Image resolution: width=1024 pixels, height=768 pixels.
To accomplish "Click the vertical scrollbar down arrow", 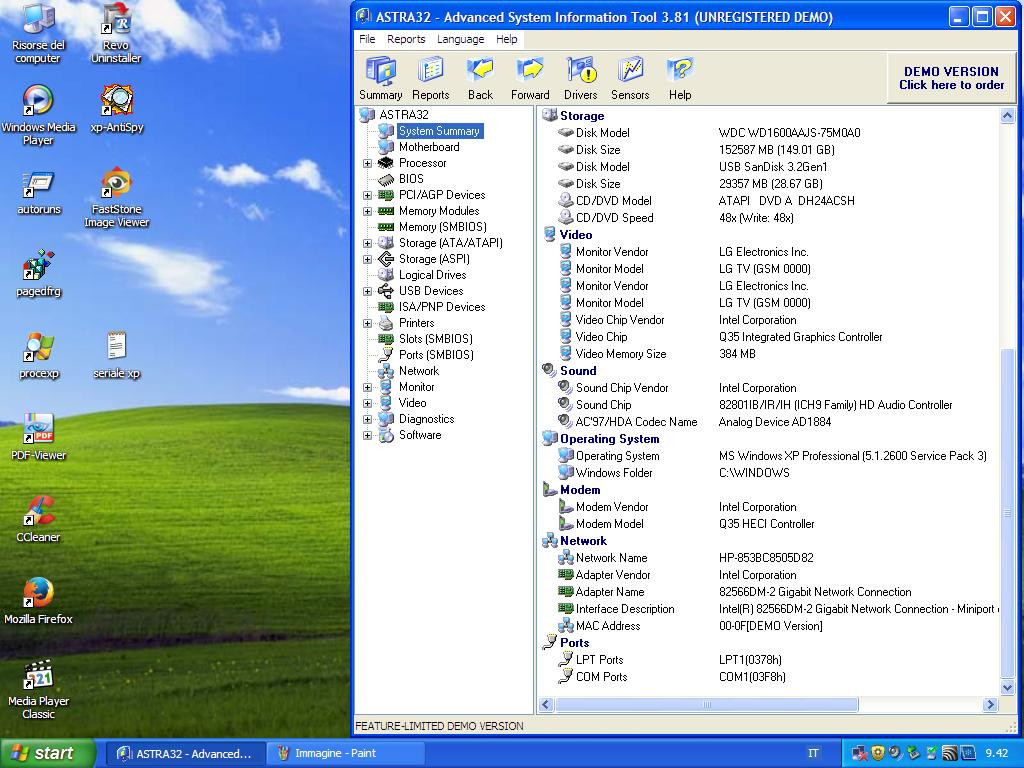I will pyautogui.click(x=1007, y=687).
